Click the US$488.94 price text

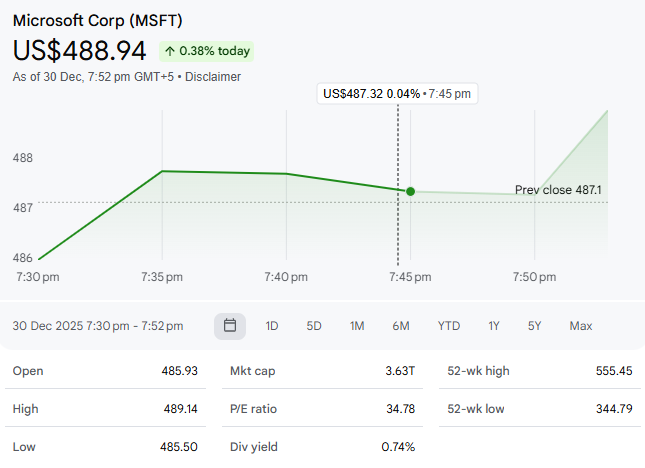[79, 51]
